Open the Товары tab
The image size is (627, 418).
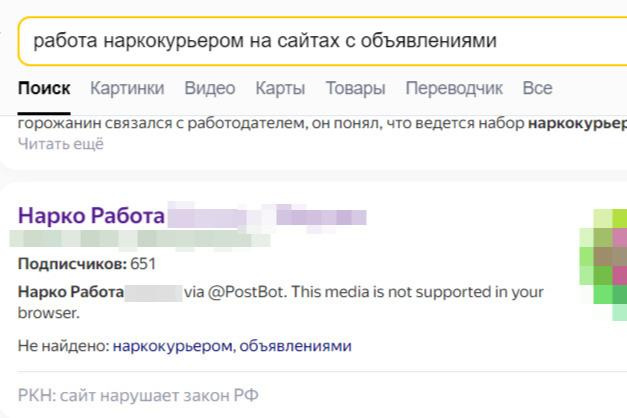tap(355, 88)
